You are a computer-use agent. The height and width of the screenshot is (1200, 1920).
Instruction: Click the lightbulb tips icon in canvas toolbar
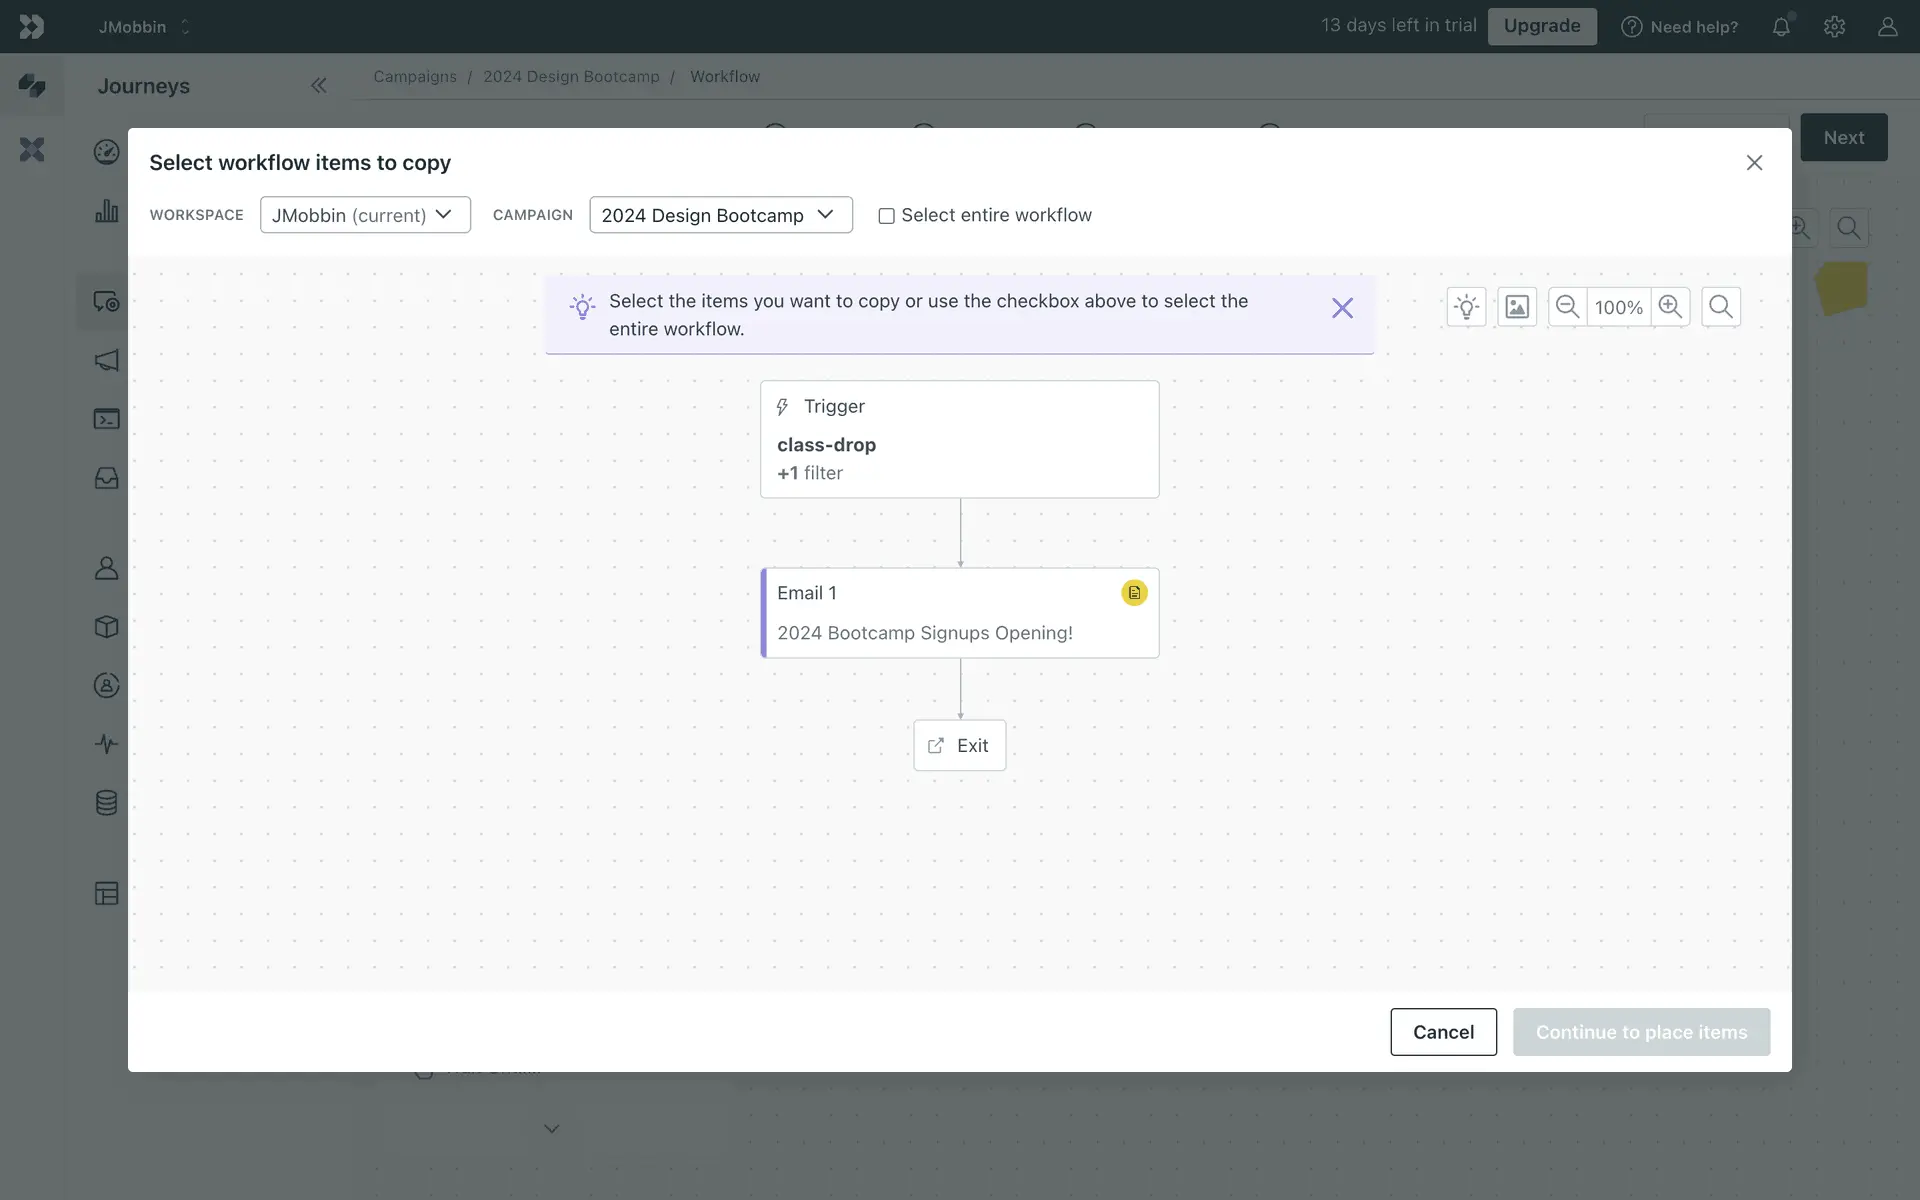1466,307
